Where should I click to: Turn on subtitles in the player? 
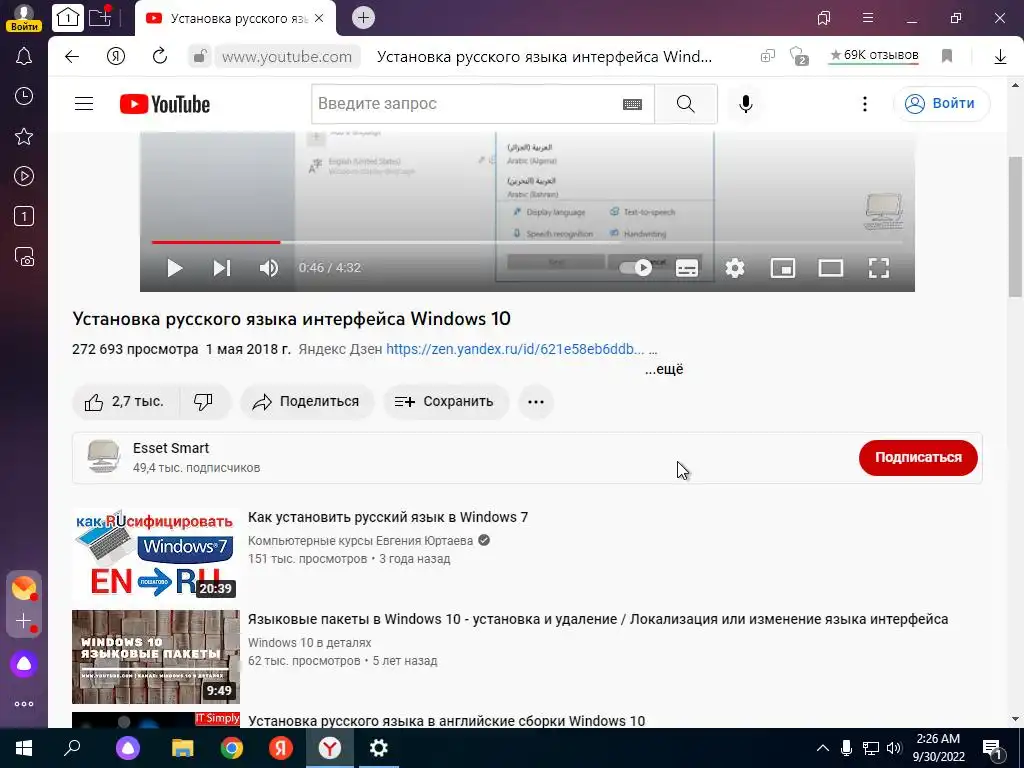pyautogui.click(x=687, y=268)
